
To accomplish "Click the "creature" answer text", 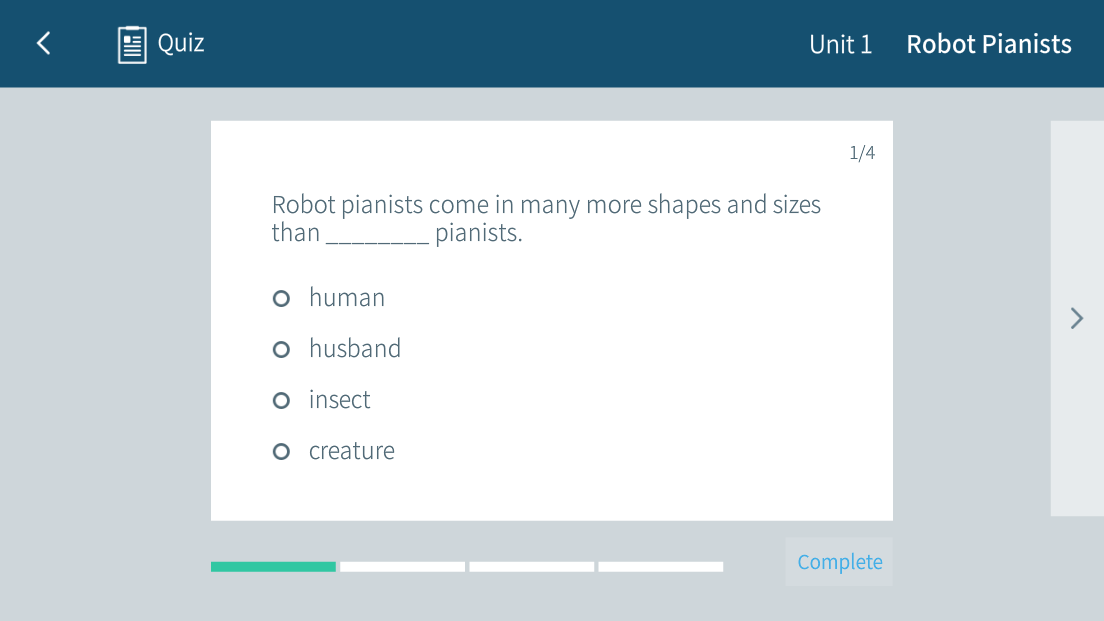I will coord(352,451).
